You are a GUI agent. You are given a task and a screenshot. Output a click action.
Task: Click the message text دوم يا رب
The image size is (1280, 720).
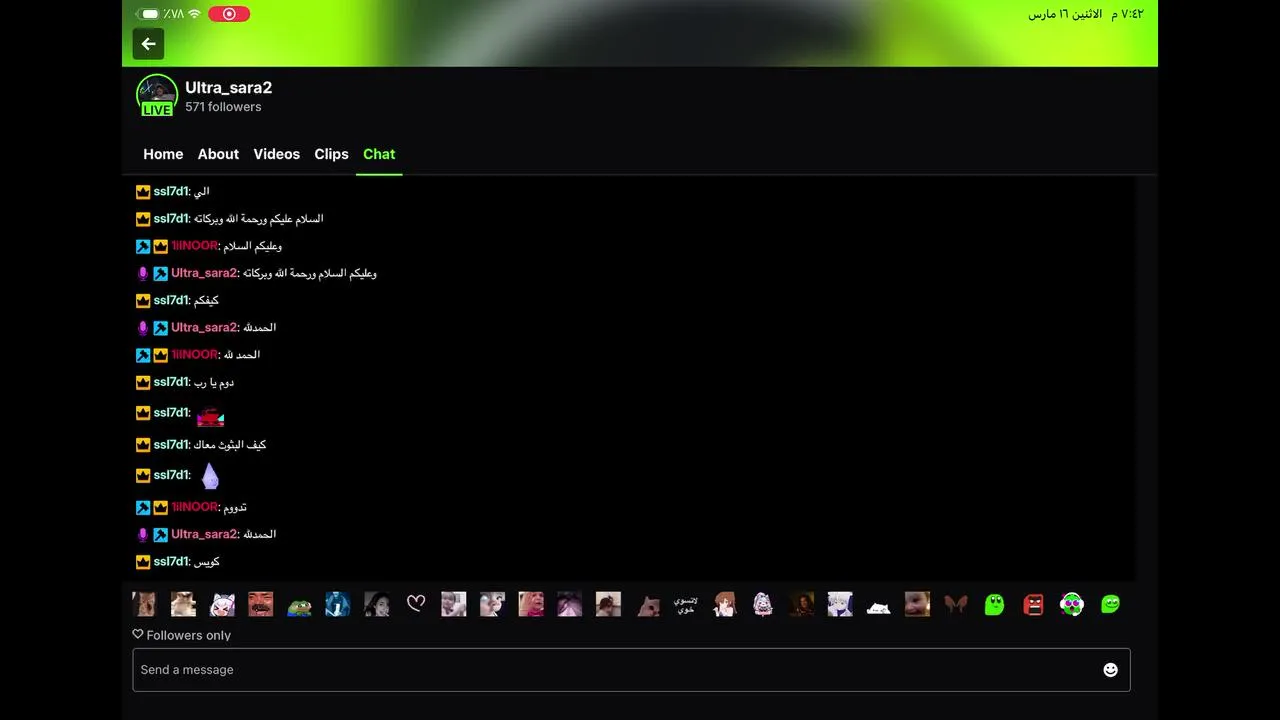click(x=213, y=382)
